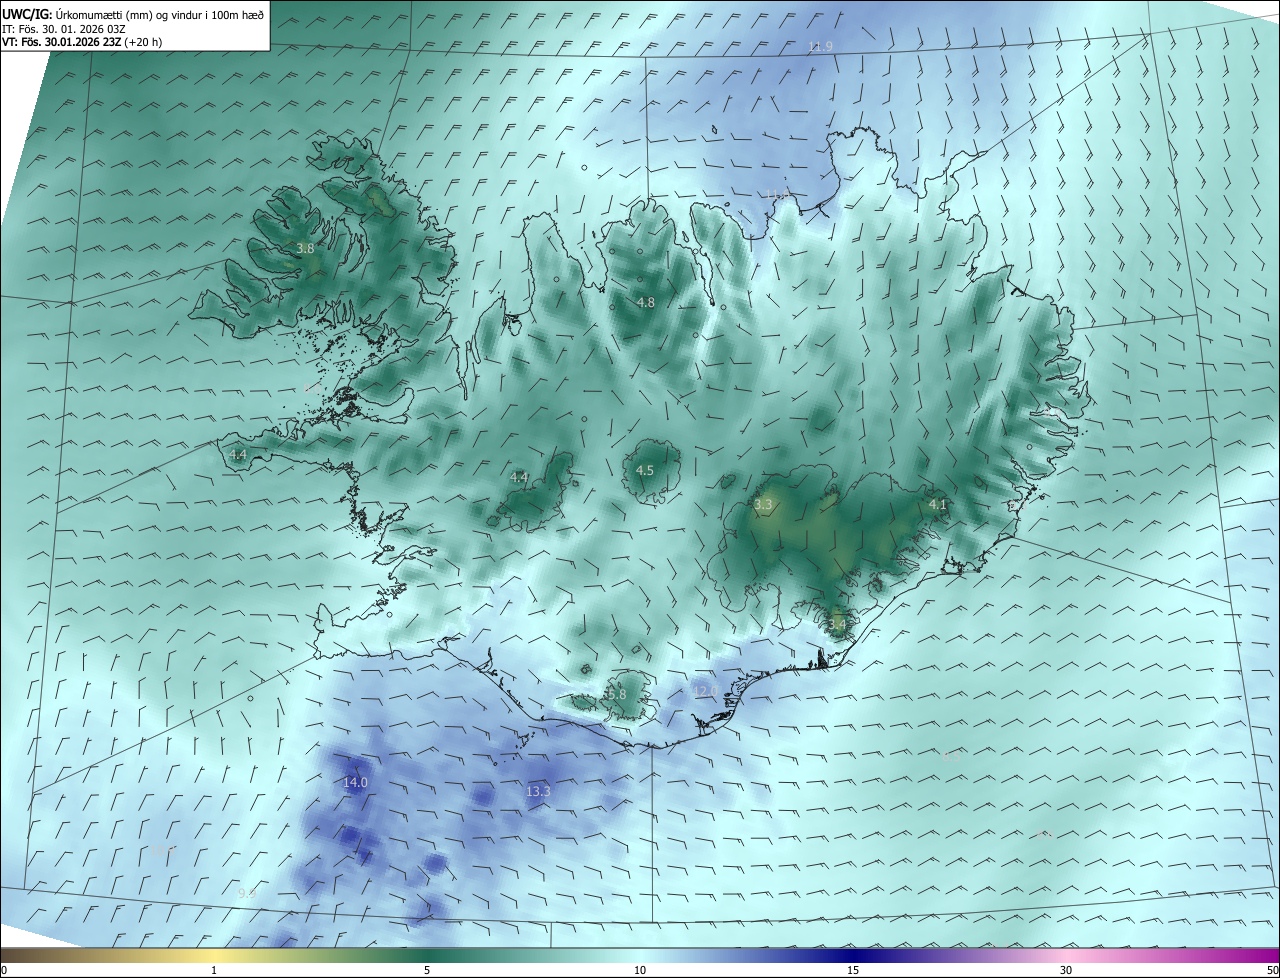1280x978 pixels.
Task: Click the 3.4 value label
Action: 837,624
